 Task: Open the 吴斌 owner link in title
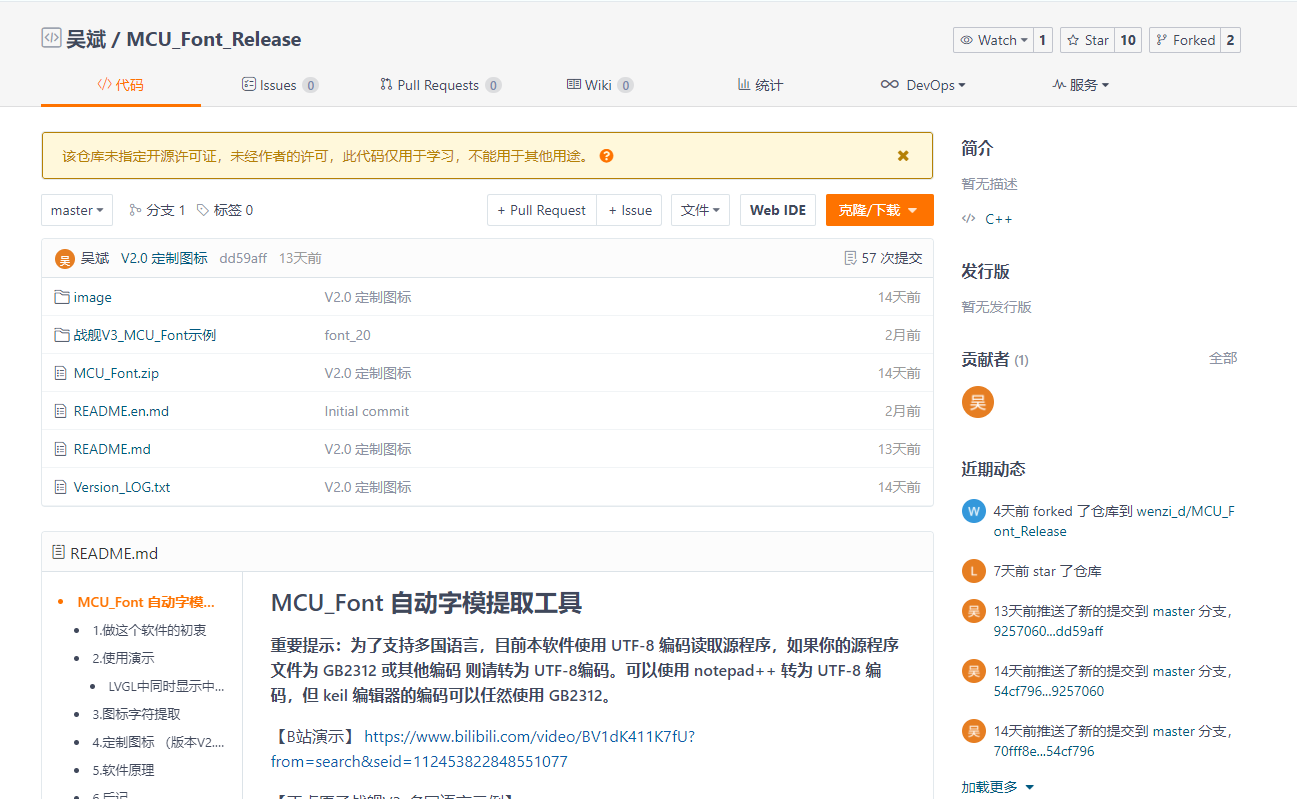point(85,40)
